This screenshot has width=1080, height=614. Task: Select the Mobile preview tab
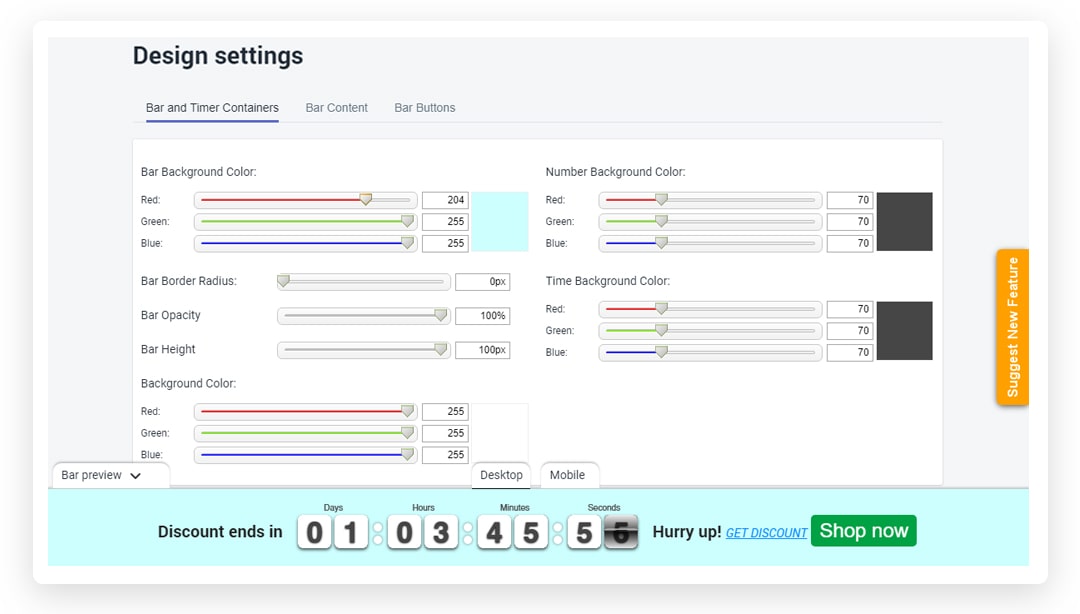pyautogui.click(x=568, y=475)
